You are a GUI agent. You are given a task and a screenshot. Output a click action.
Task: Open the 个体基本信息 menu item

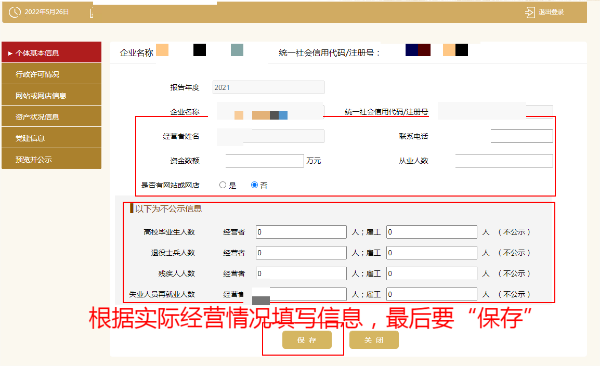[51, 52]
